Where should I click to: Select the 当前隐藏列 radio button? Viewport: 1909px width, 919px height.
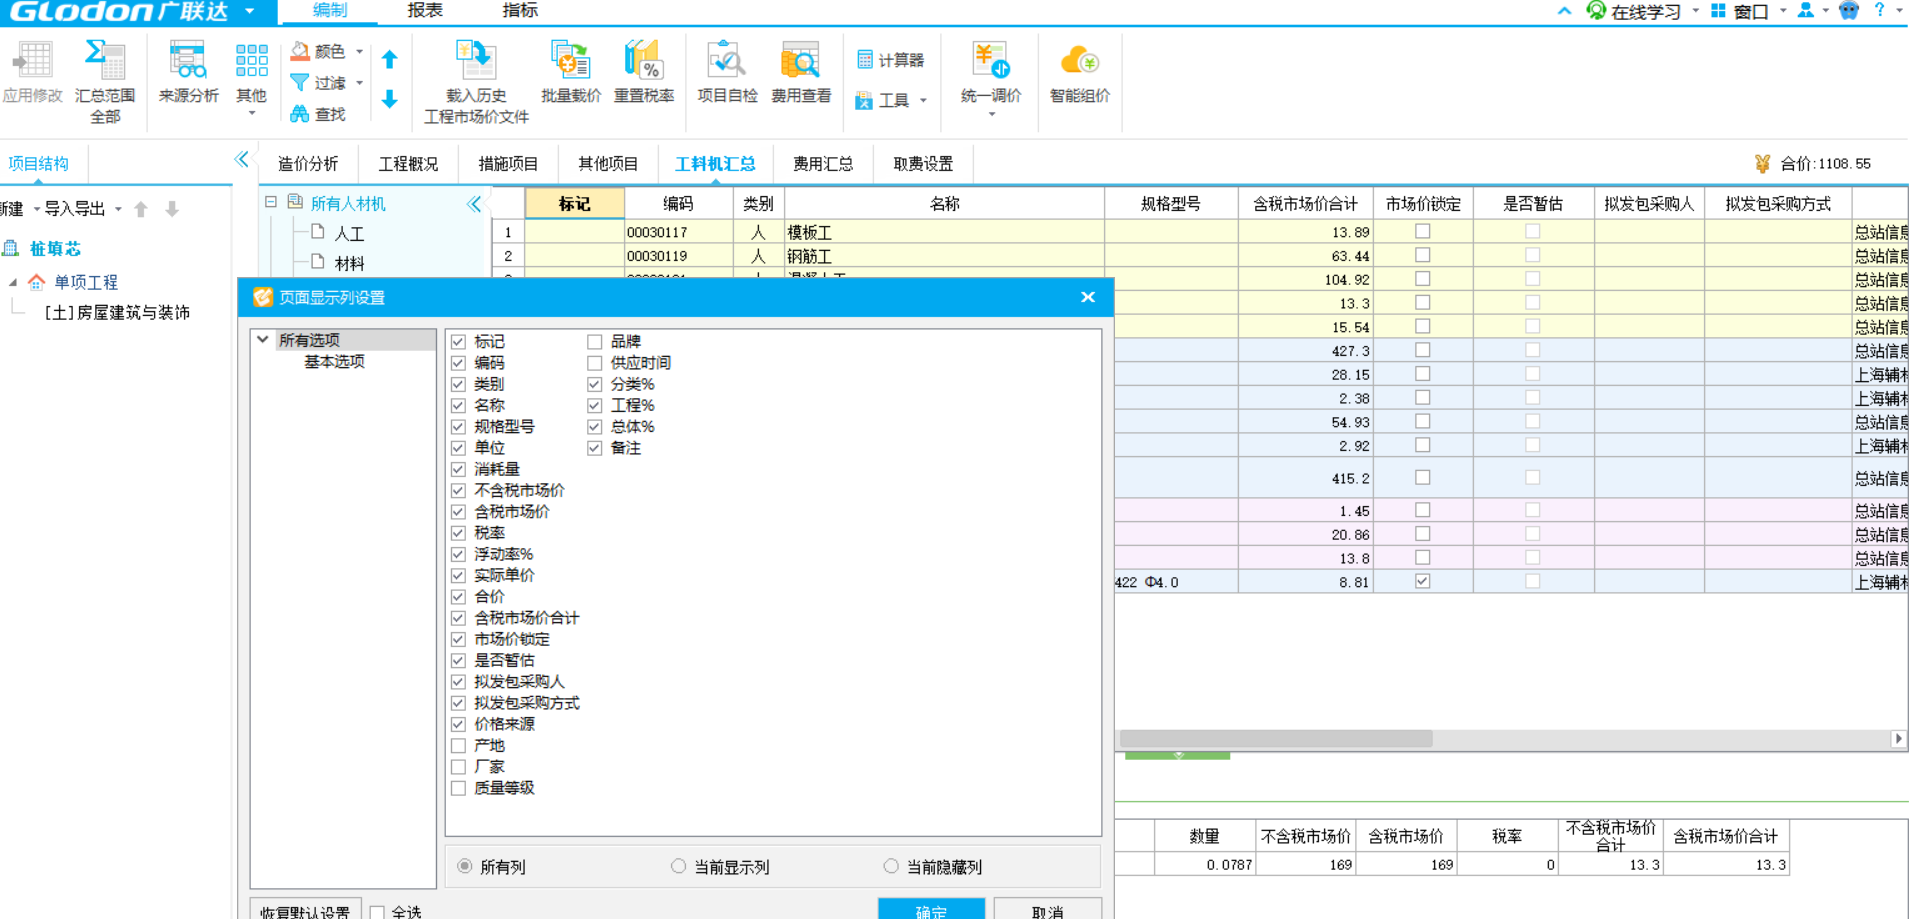tap(891, 866)
